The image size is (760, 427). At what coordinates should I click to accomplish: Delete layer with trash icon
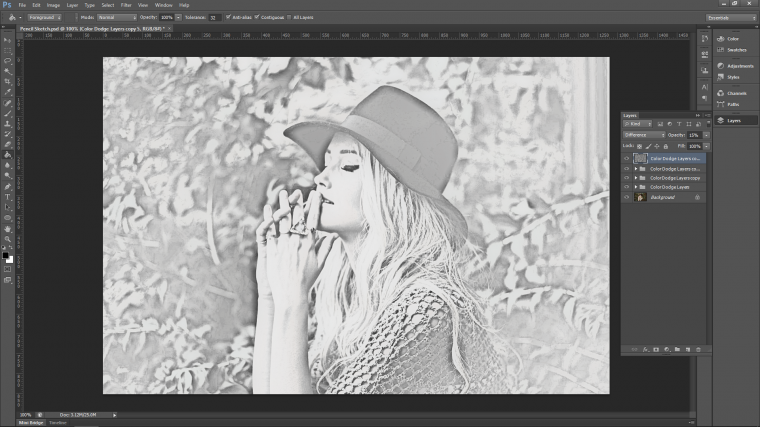[x=698, y=349]
